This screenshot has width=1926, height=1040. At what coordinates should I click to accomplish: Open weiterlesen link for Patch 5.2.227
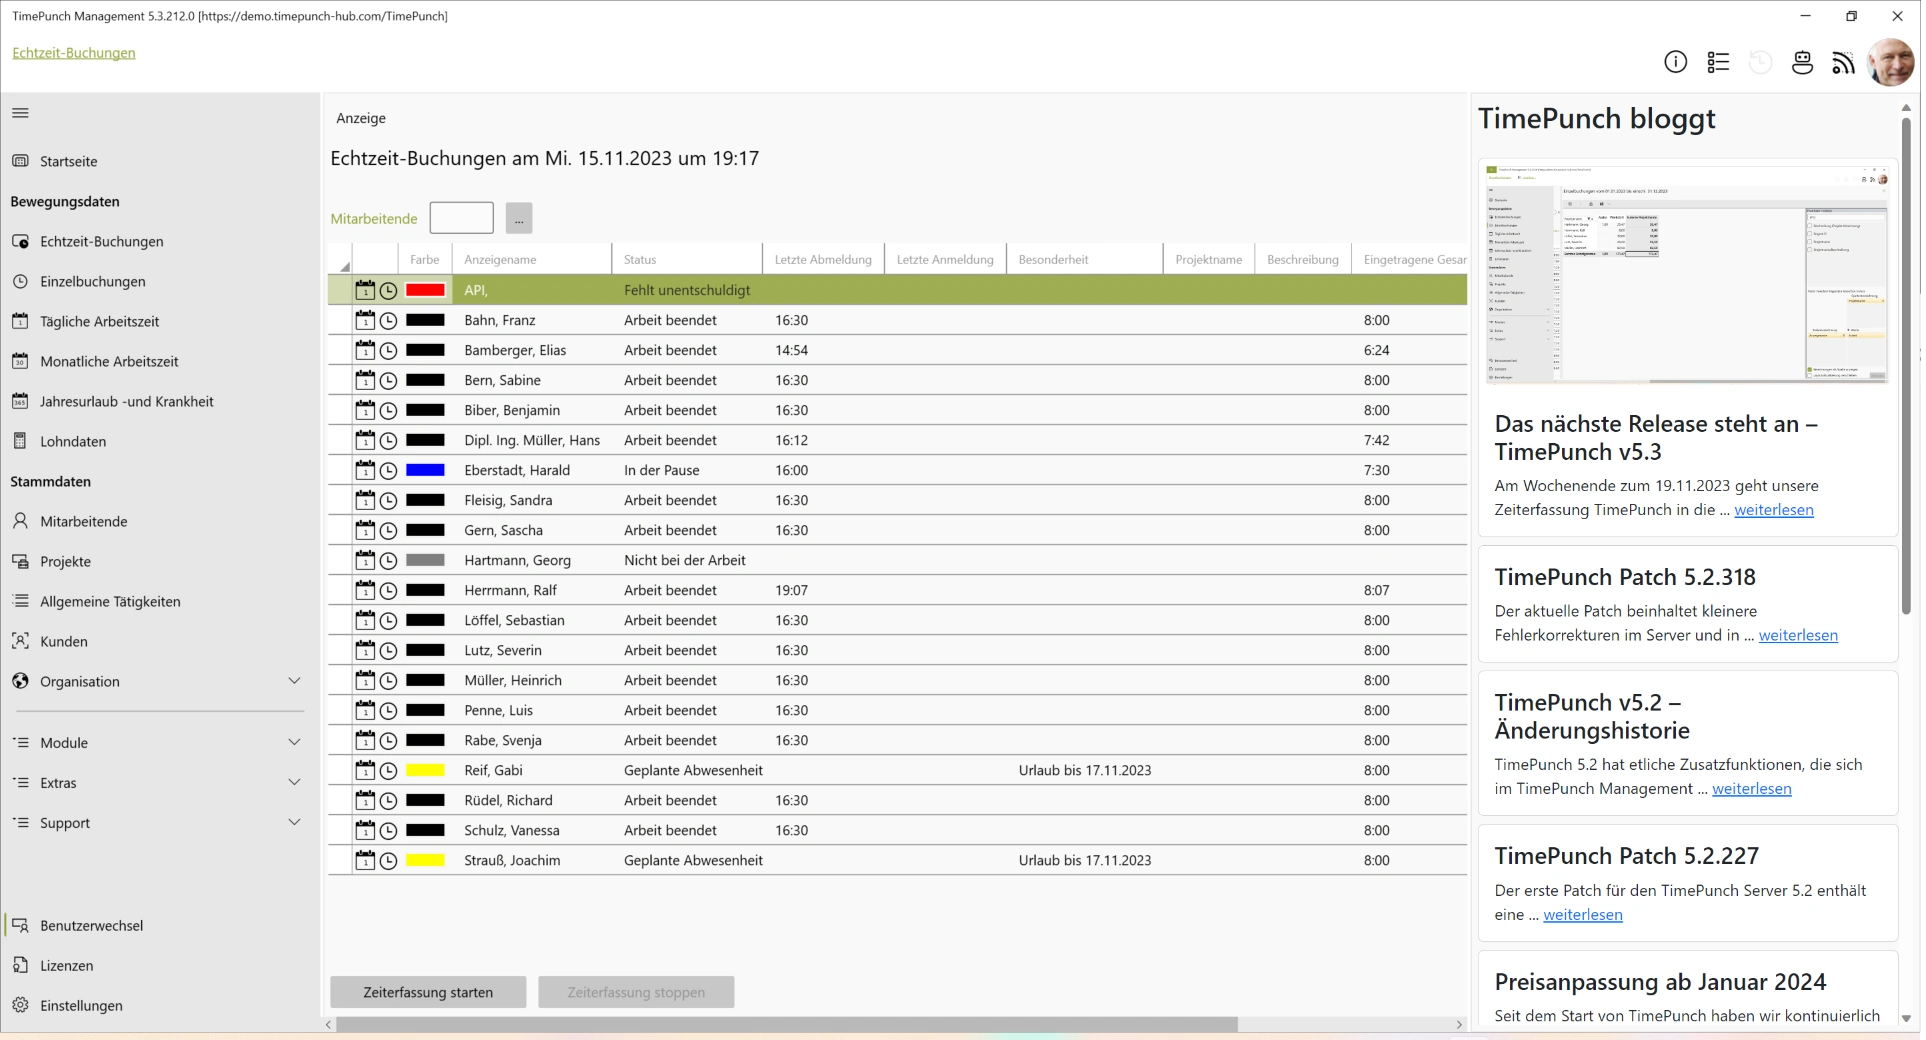coord(1582,915)
